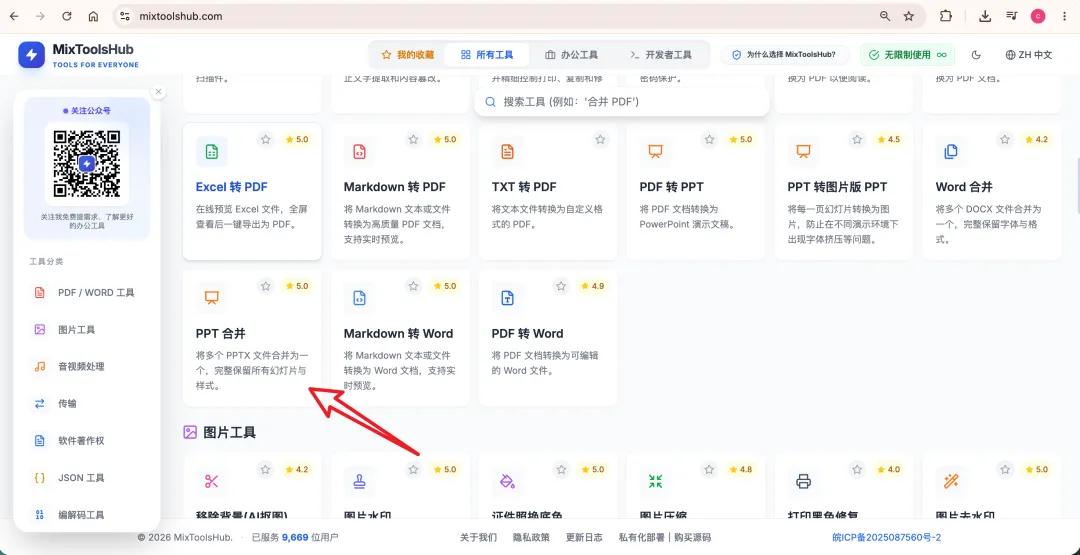
Task: Click the printer icon for 打印黑色修复
Action: coord(803,481)
